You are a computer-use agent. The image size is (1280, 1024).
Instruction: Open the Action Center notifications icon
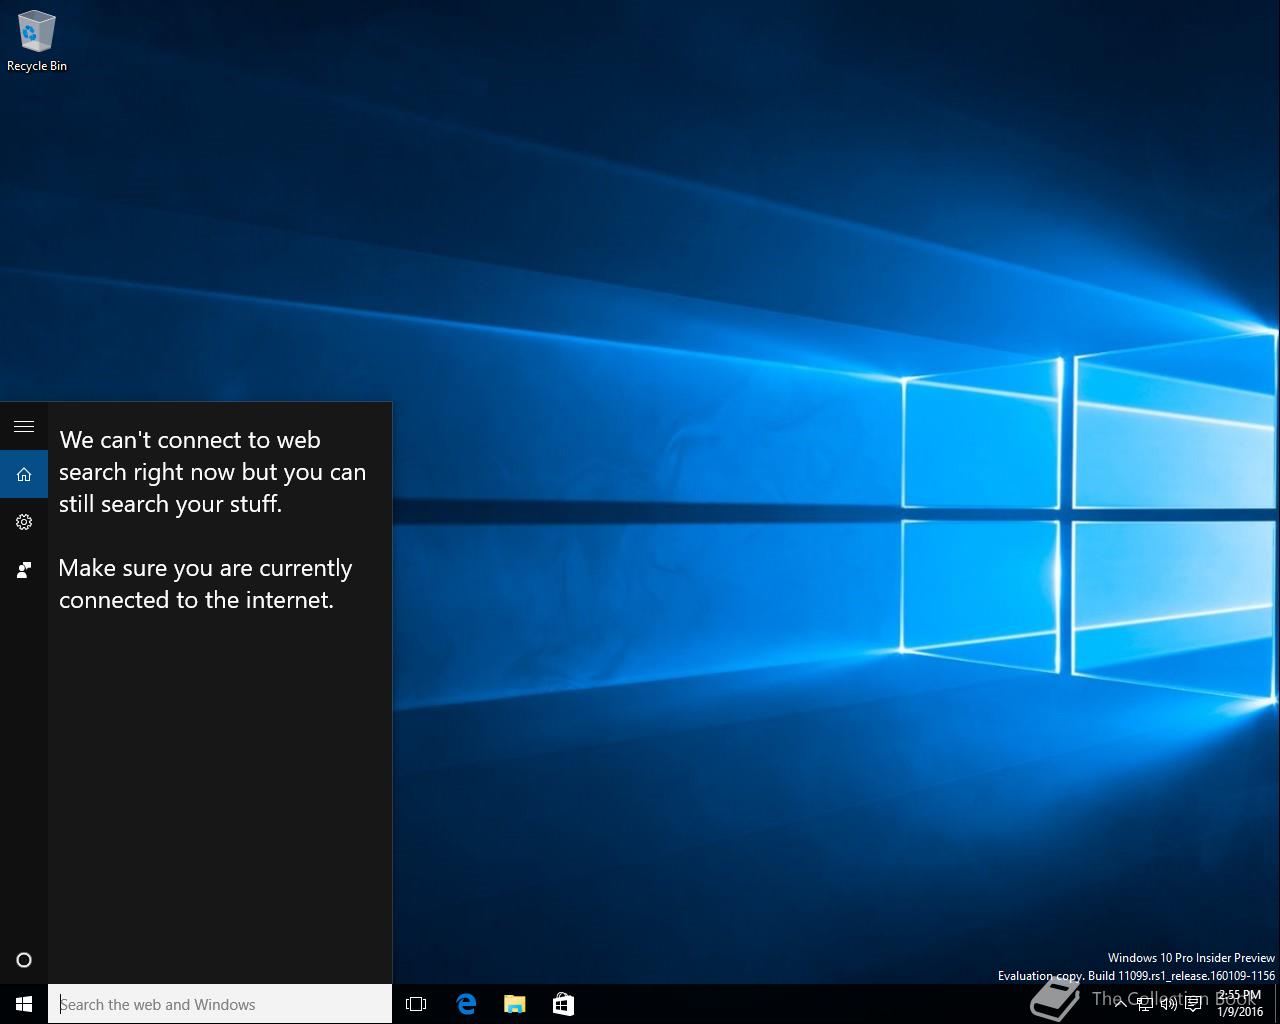pos(1193,1004)
